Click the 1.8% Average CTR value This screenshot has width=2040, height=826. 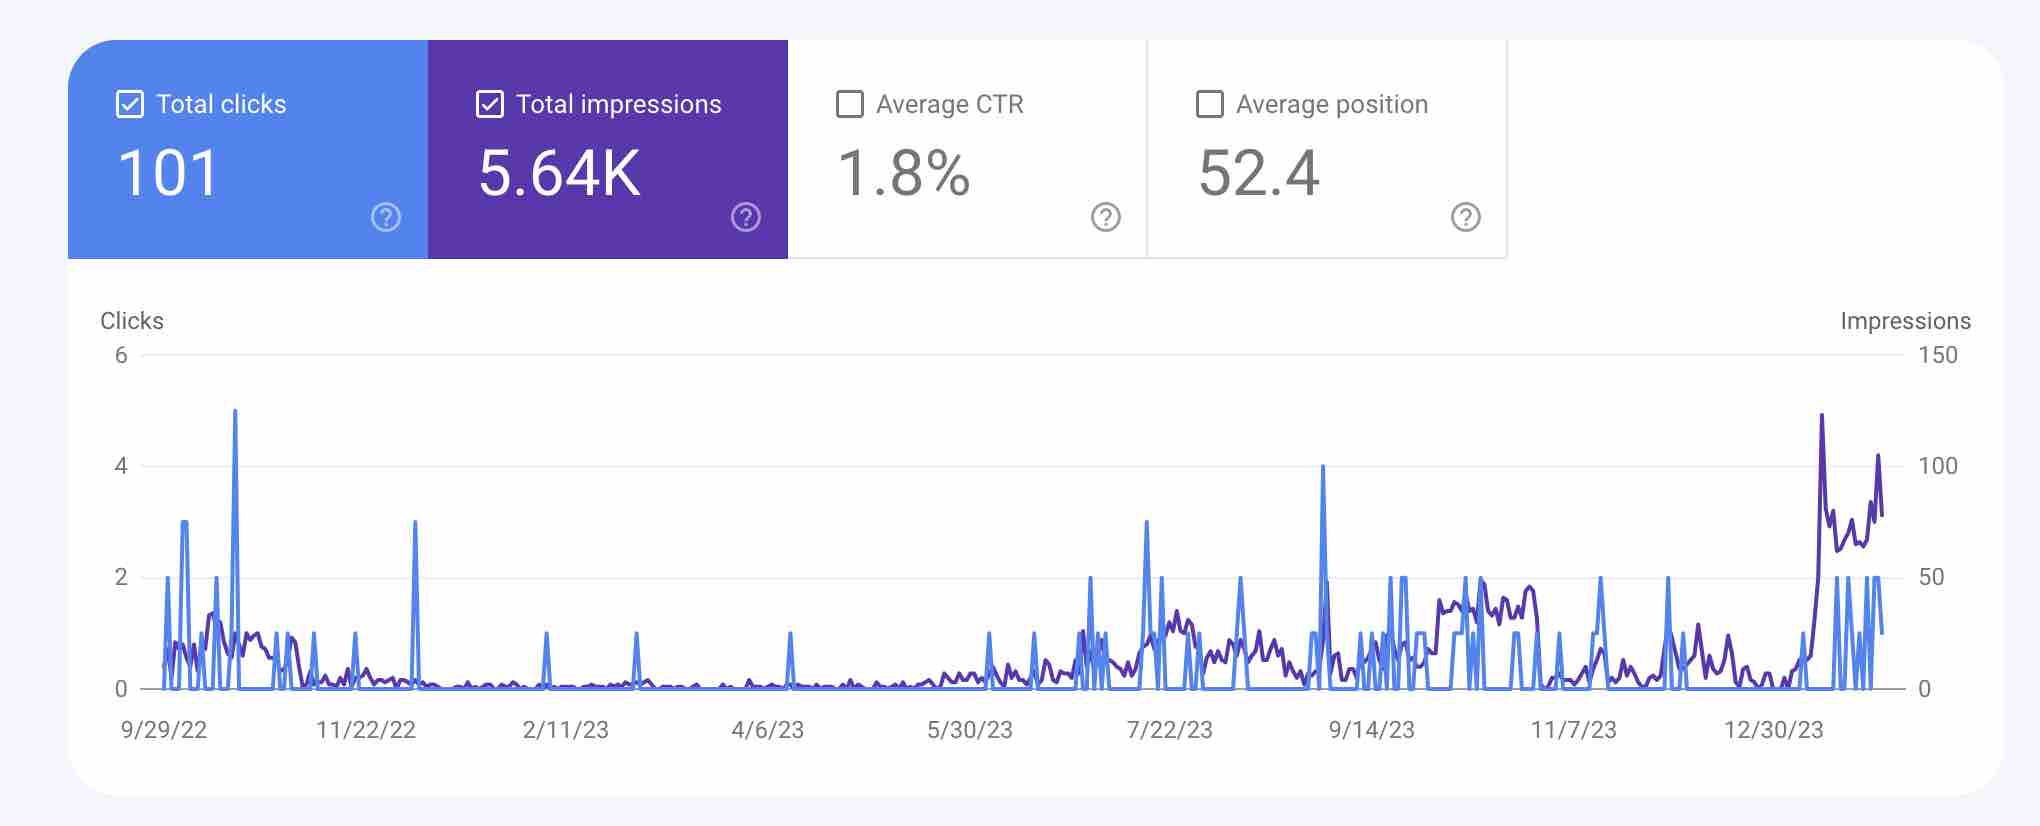coord(904,173)
